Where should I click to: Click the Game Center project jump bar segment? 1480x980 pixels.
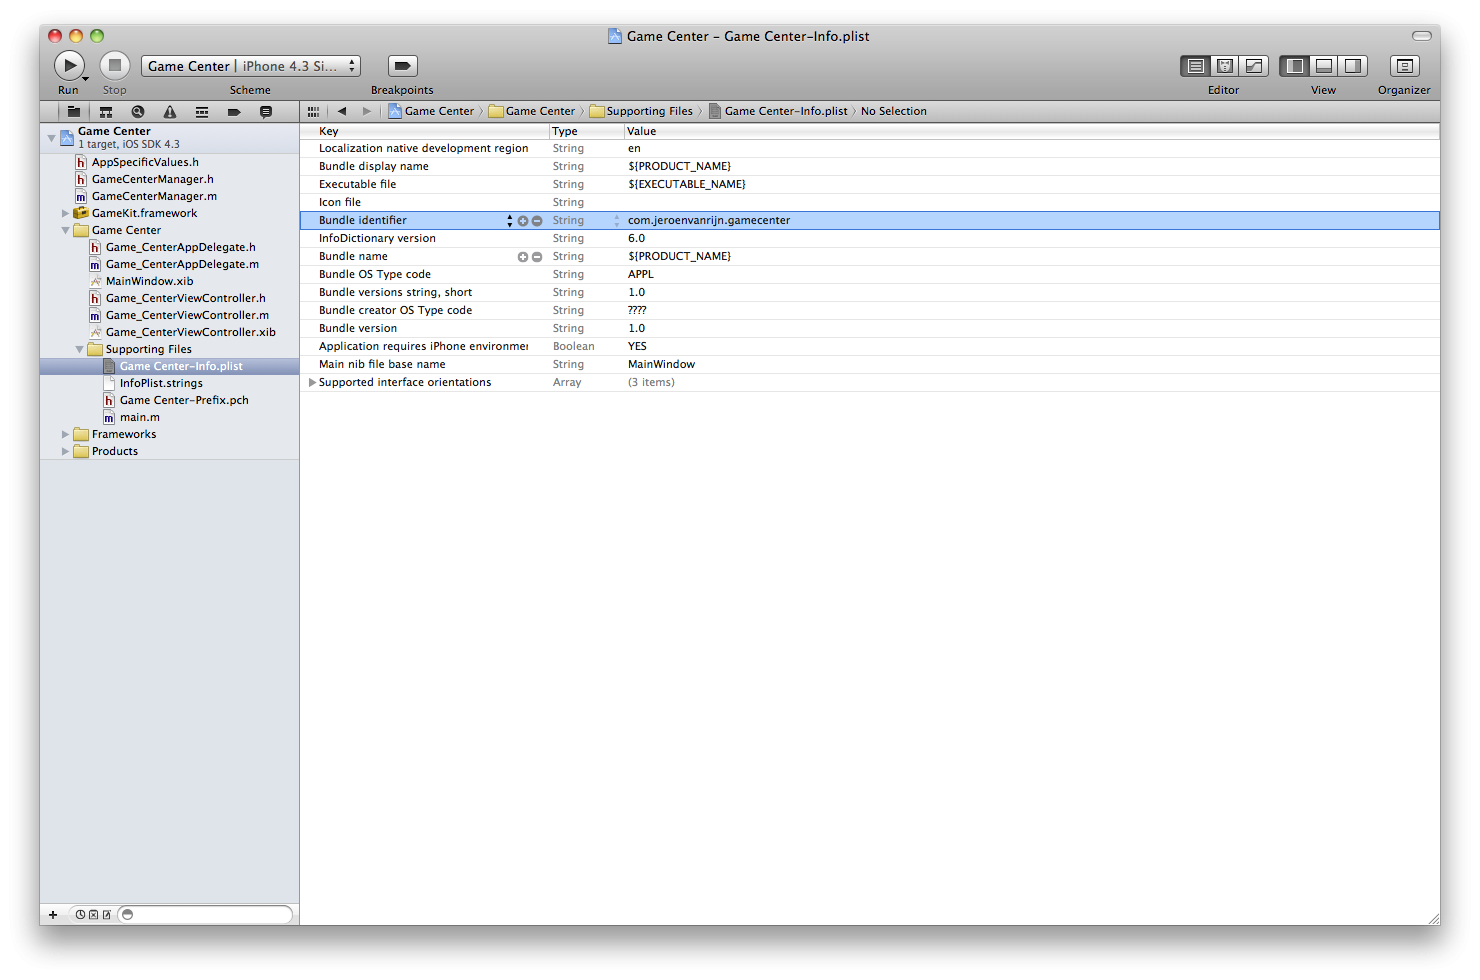(x=431, y=111)
